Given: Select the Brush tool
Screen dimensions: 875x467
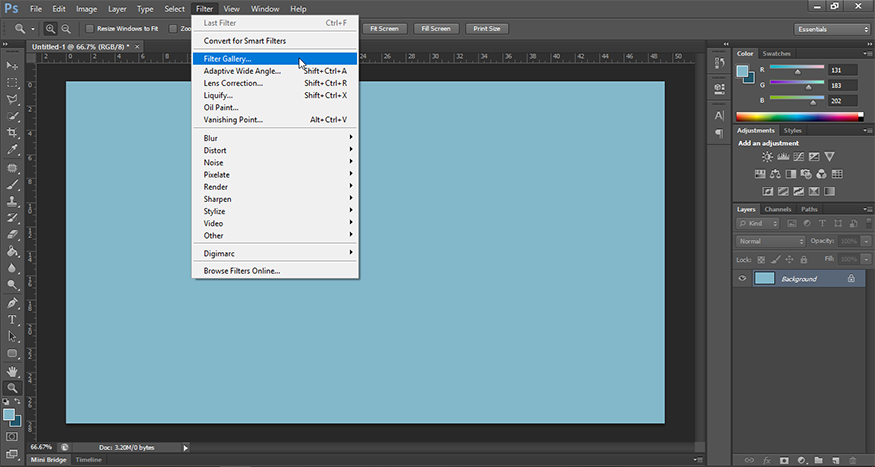Looking at the screenshot, I should click(x=12, y=185).
